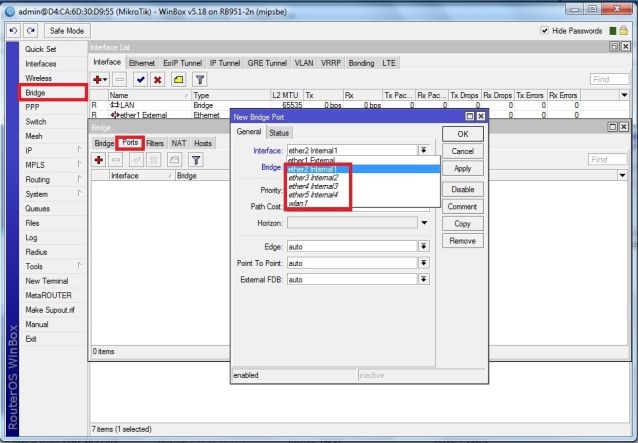Sort Bridge ports by Interface column header

tap(141, 176)
